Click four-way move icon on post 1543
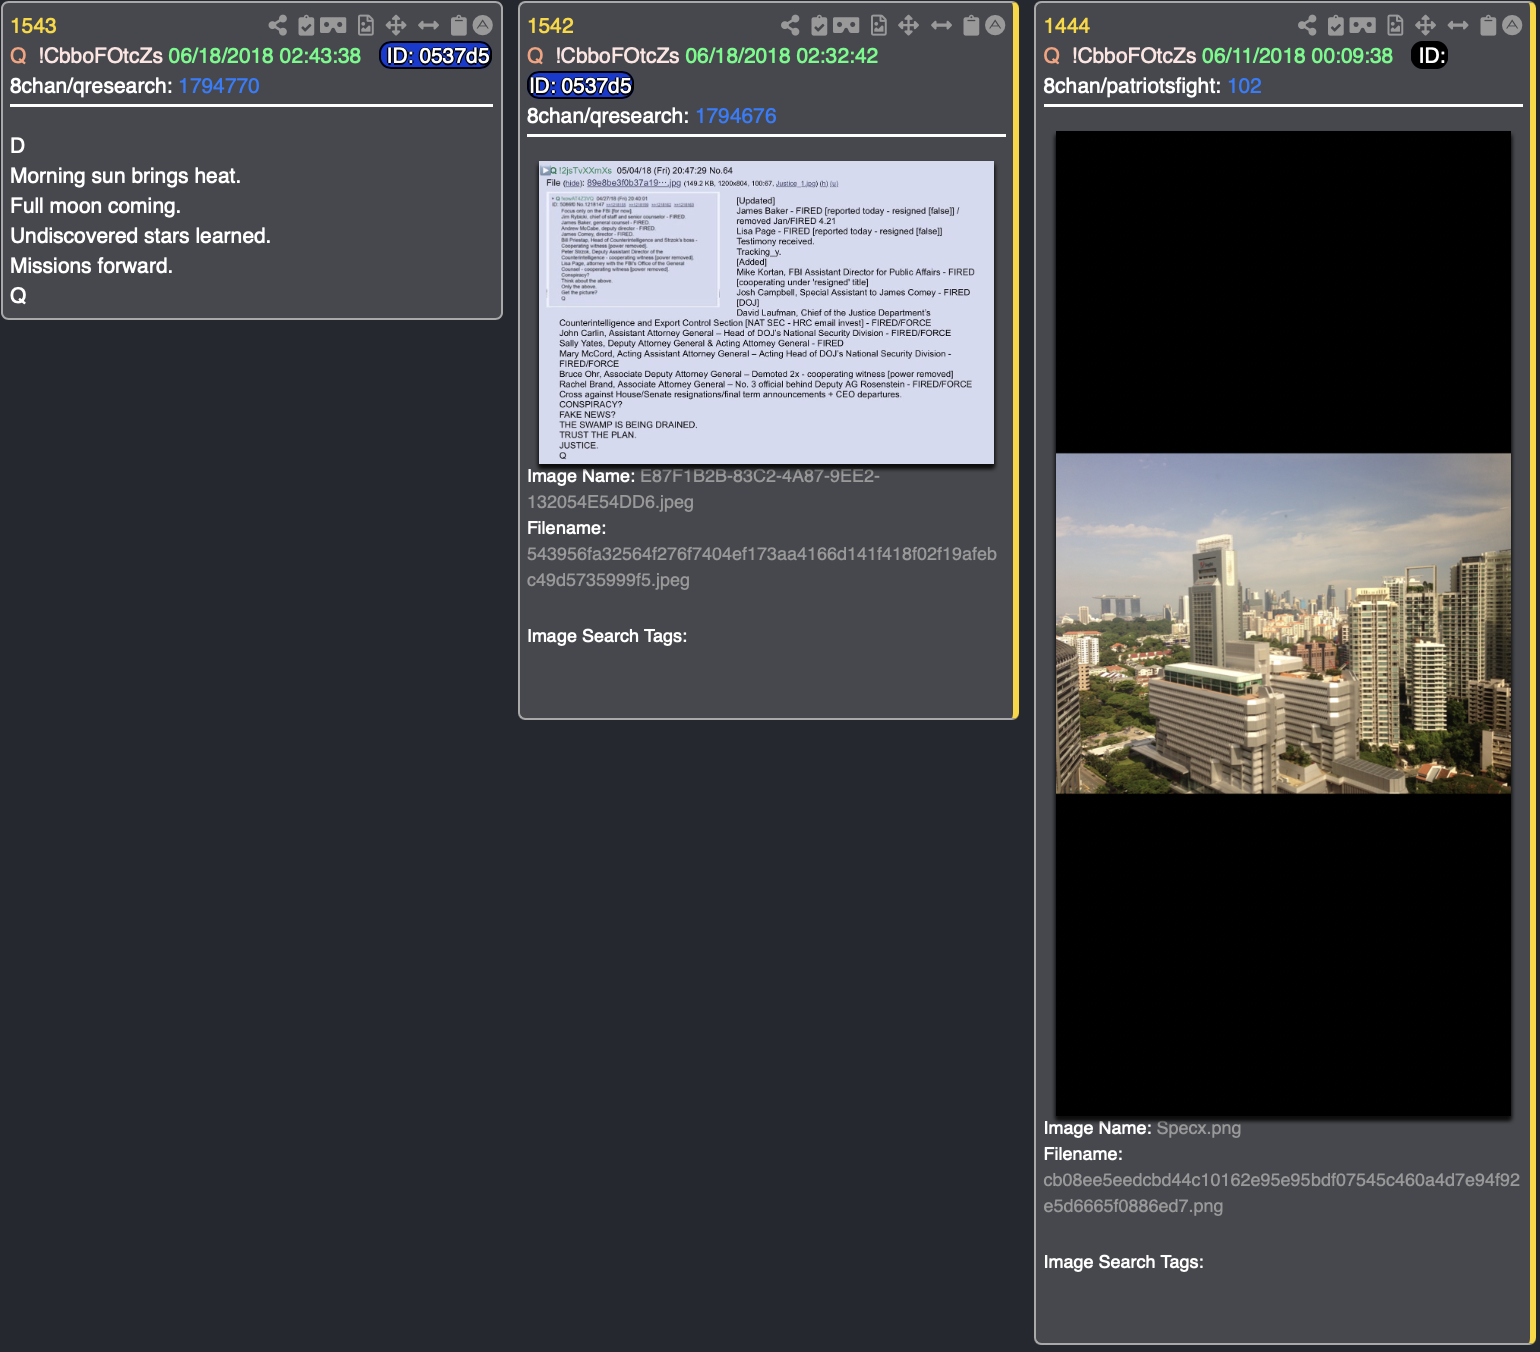Screen dimensions: 1540x1352 coord(396,25)
